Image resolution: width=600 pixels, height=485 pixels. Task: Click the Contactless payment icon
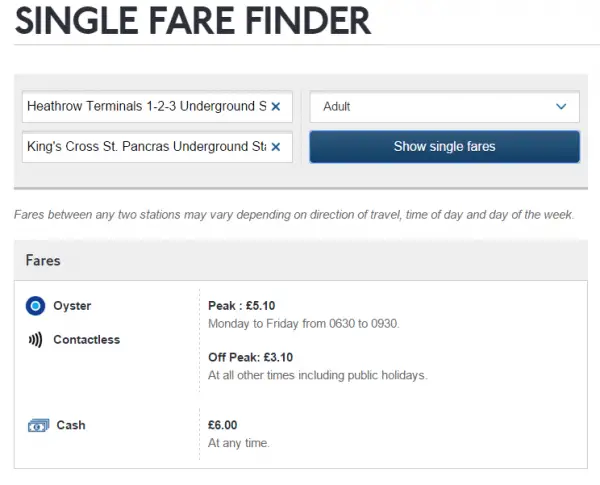tap(35, 340)
